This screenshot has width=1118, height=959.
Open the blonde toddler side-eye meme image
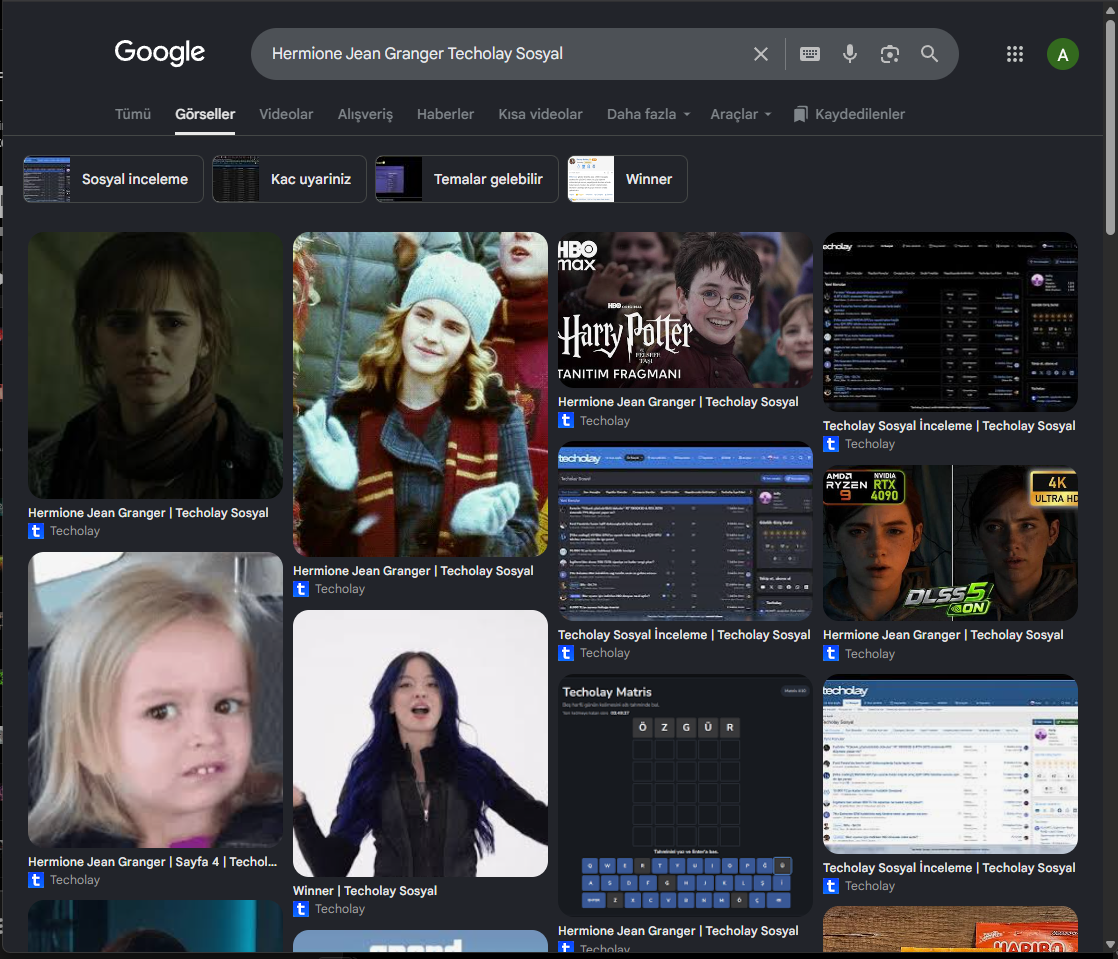coord(155,699)
